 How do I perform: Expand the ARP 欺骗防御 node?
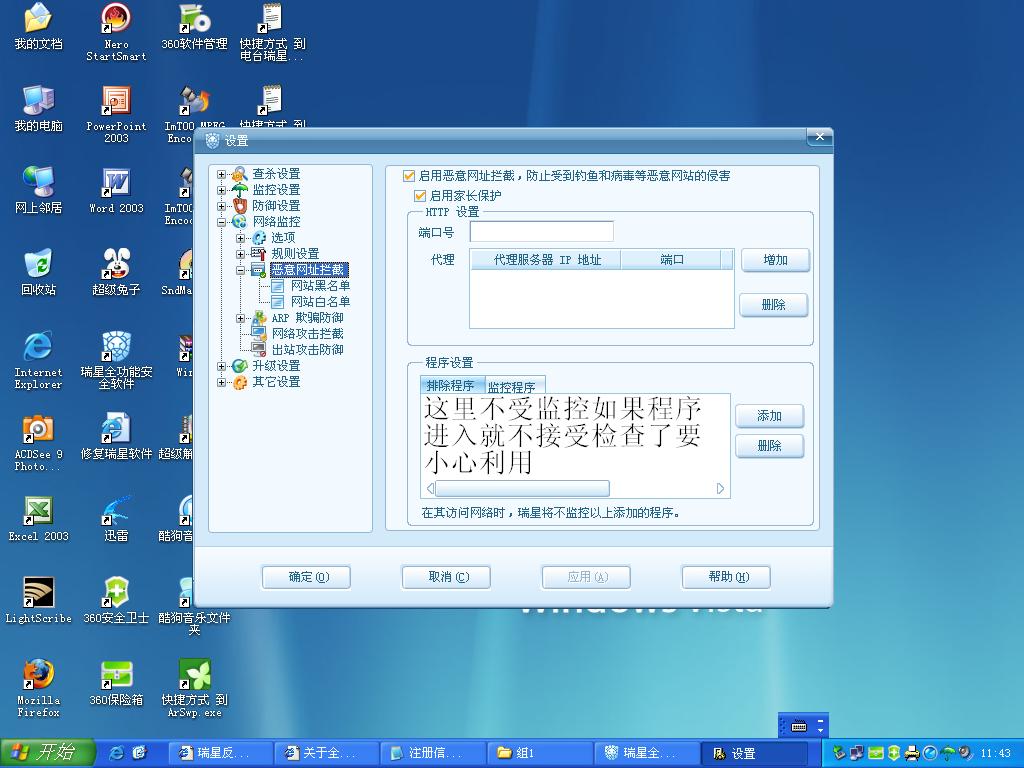click(x=241, y=318)
